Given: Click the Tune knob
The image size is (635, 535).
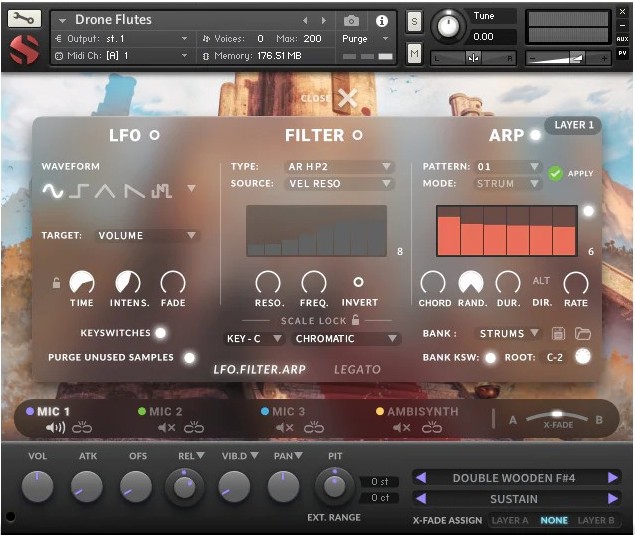Looking at the screenshot, I should click(447, 26).
